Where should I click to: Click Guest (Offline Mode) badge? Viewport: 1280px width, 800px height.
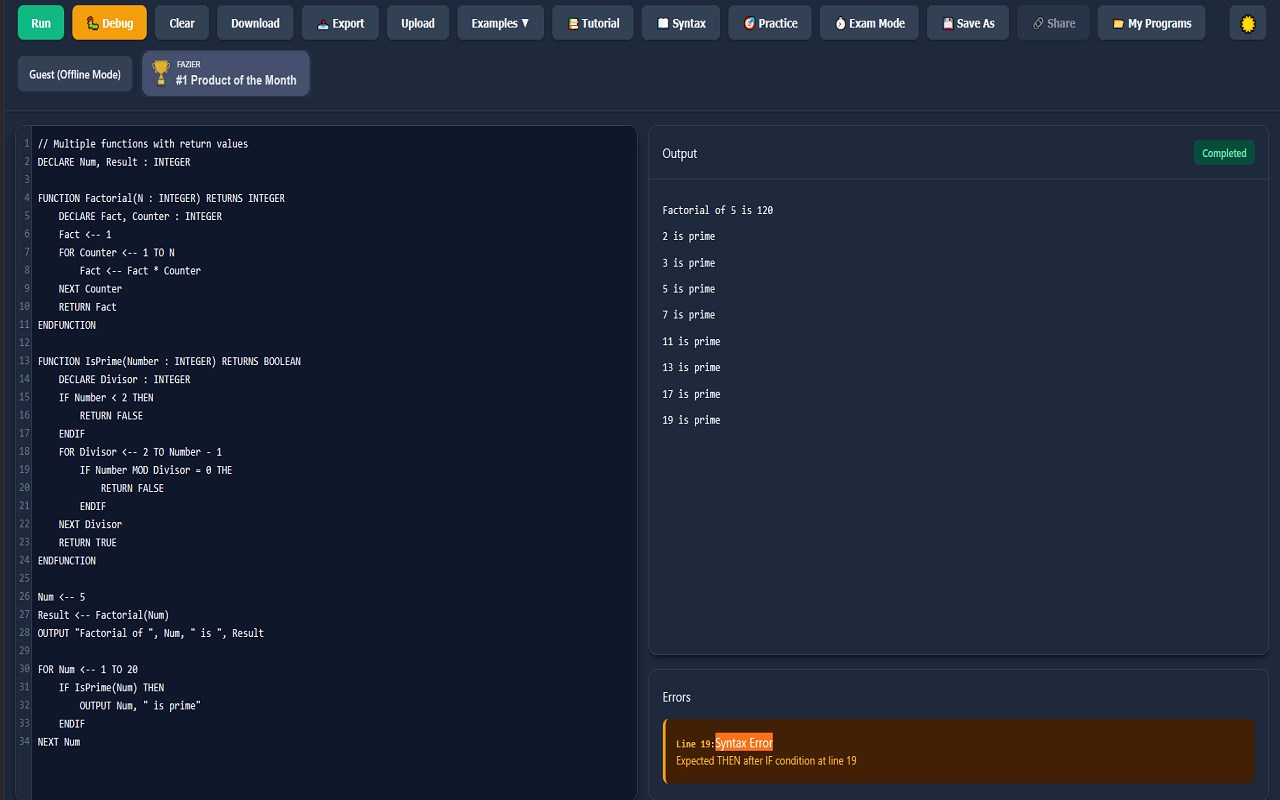tap(75, 74)
